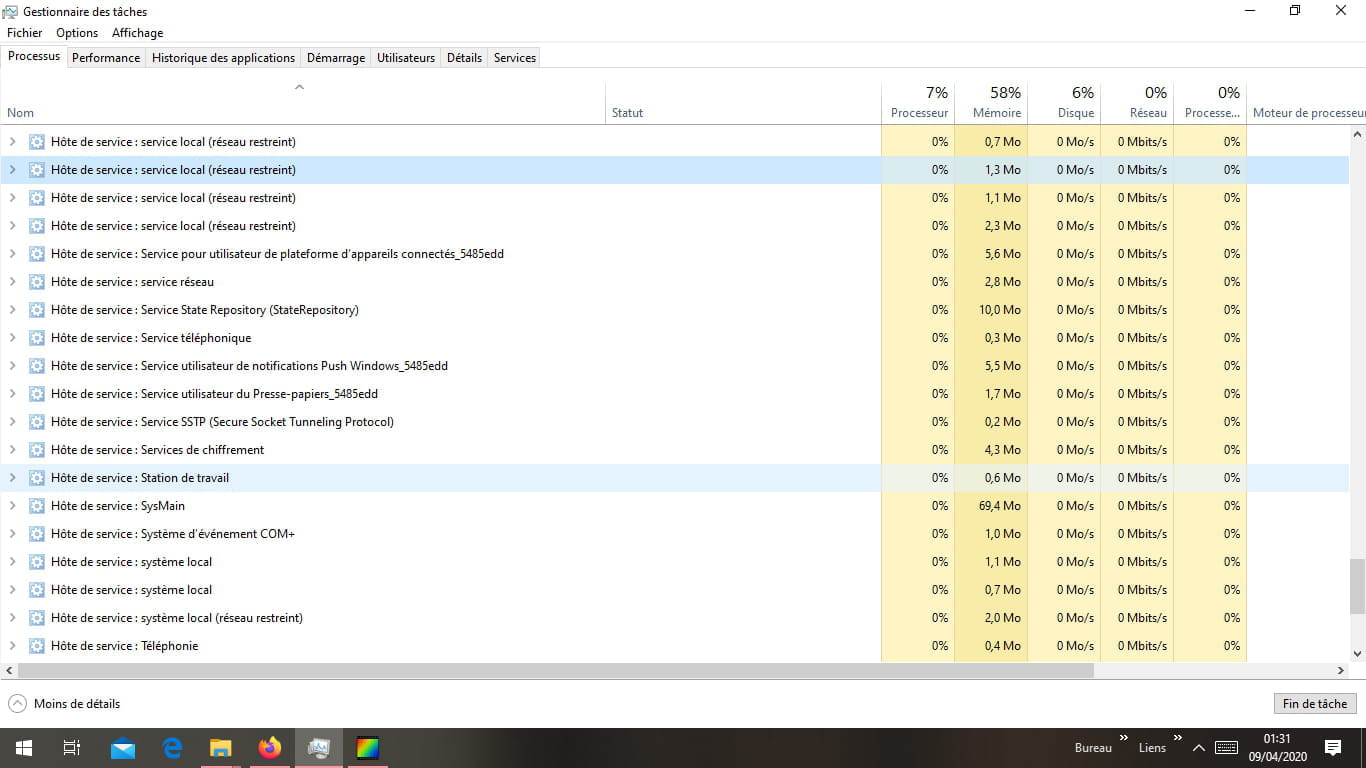
Task: Open the Services tab
Action: (515, 58)
